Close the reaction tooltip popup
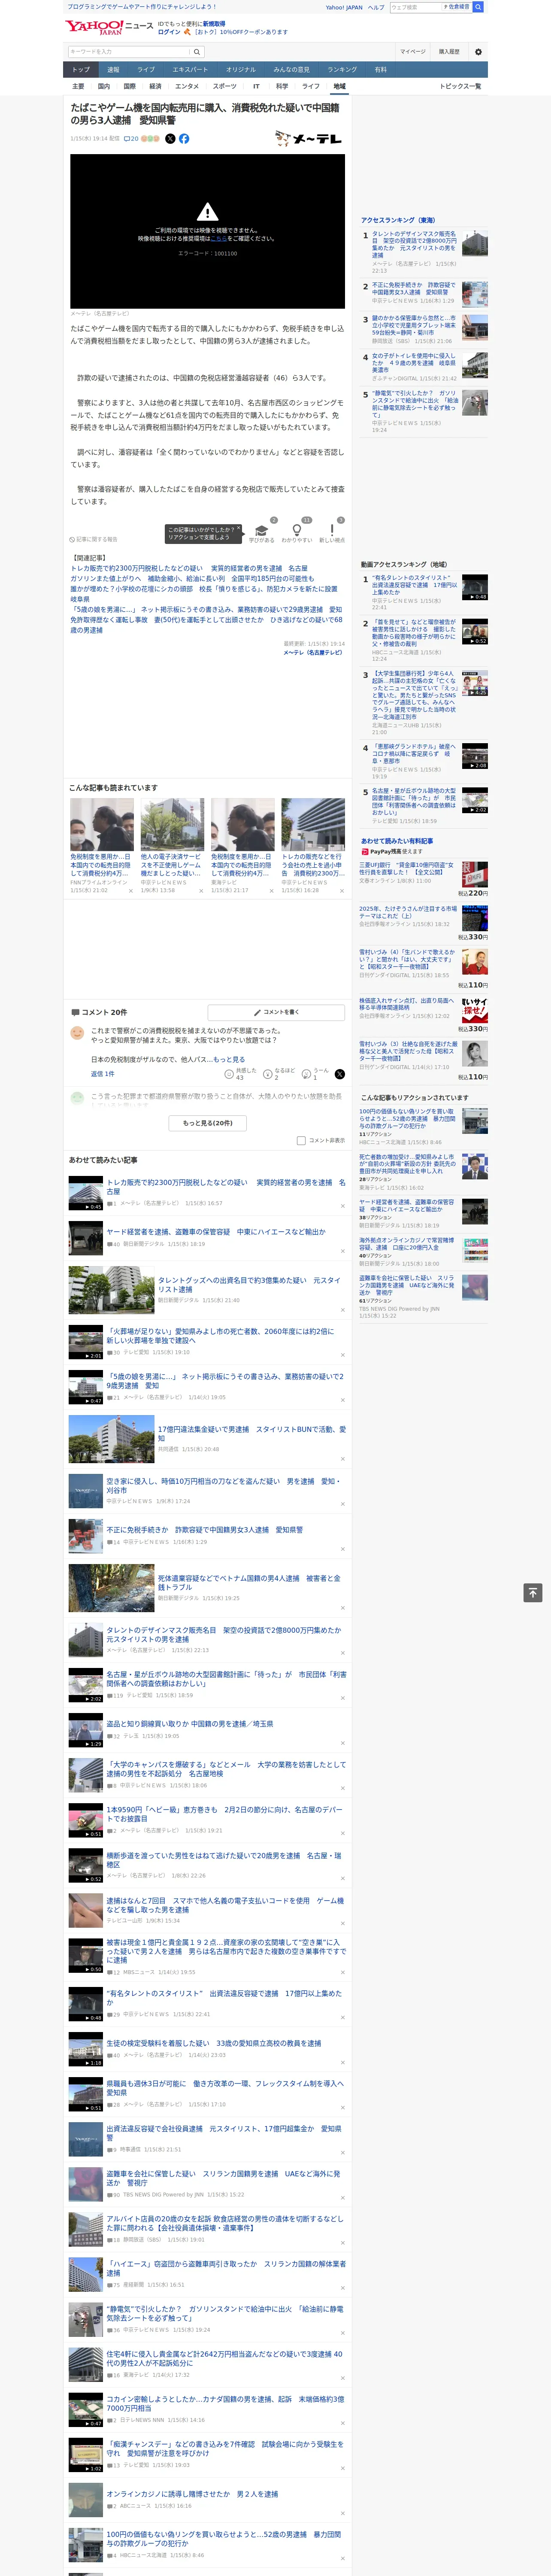This screenshot has height=2576, width=551. click(238, 529)
